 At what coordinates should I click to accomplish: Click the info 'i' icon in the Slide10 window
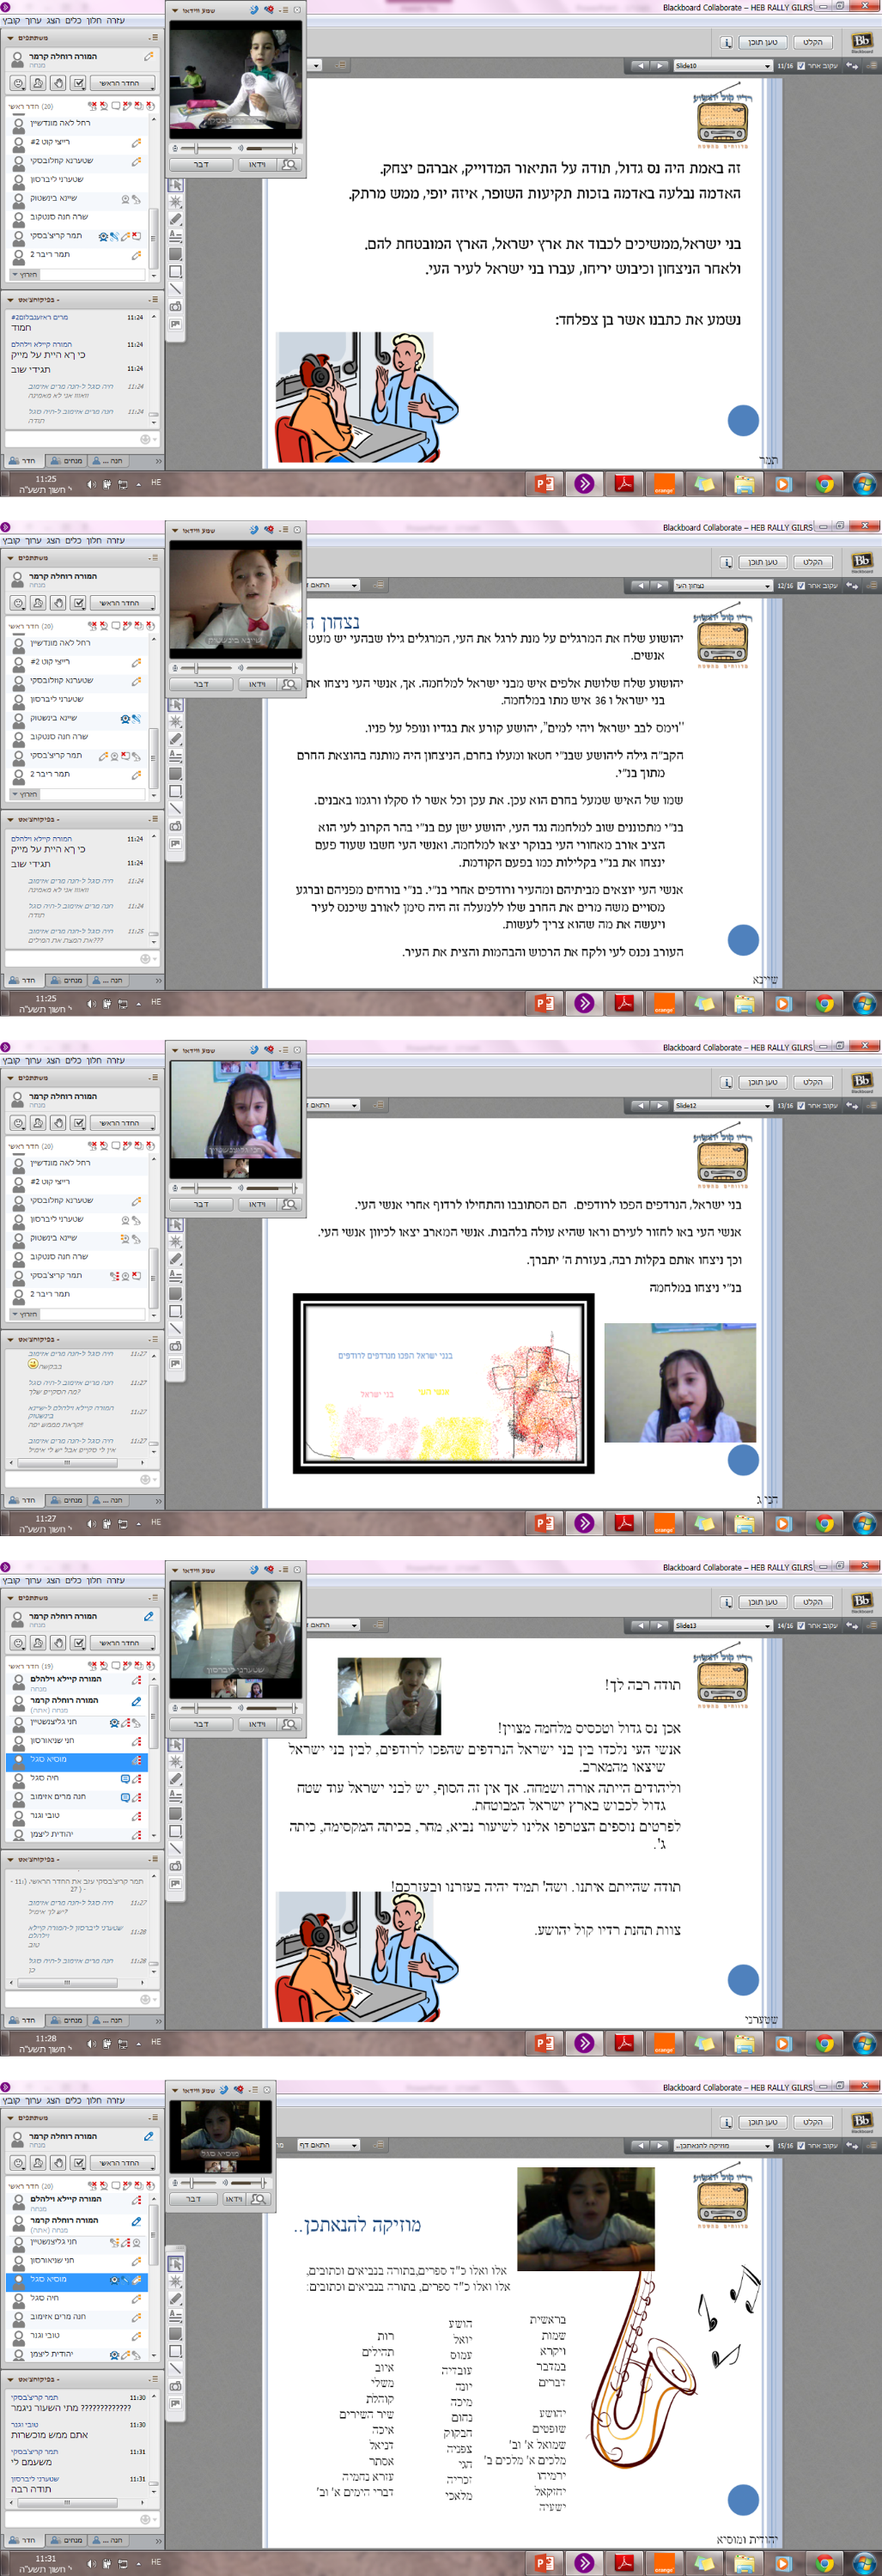[x=727, y=43]
